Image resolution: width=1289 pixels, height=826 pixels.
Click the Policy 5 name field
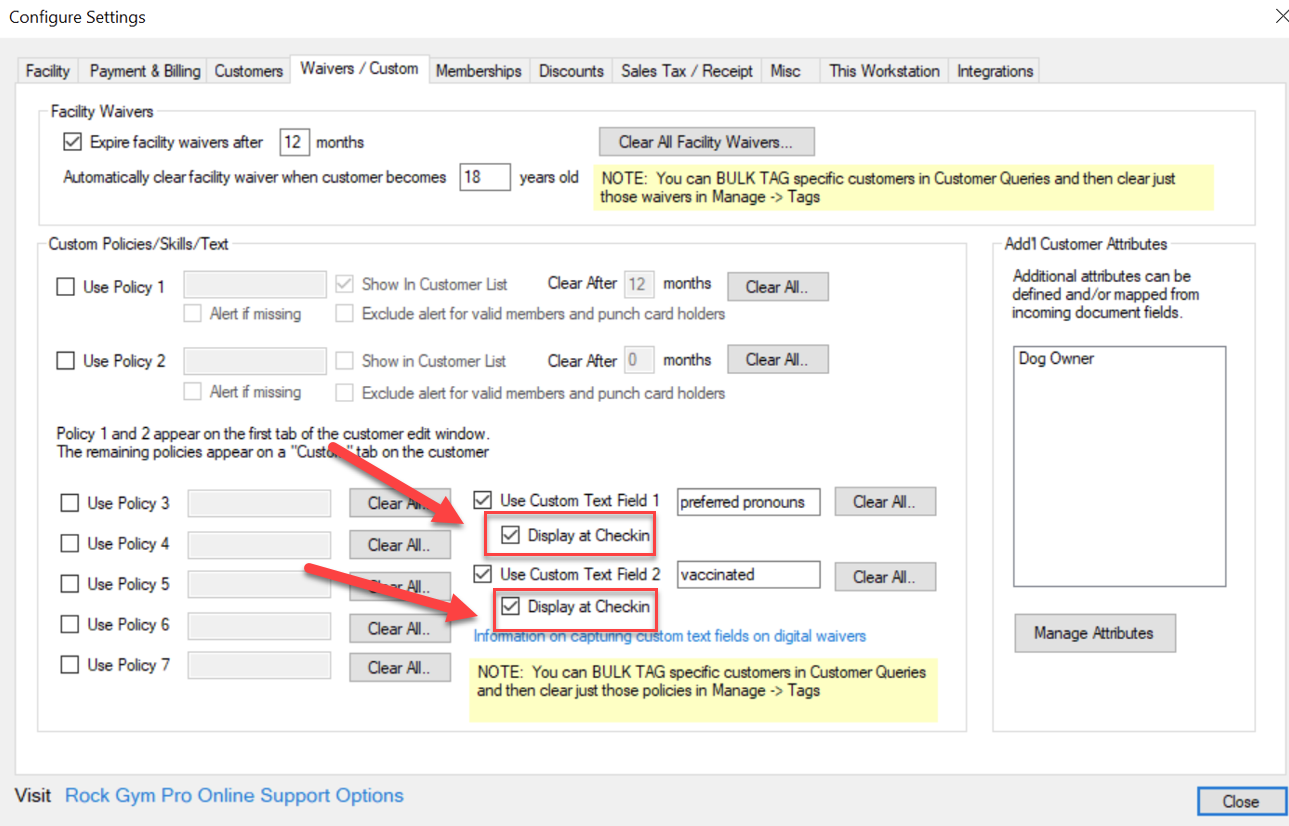click(x=259, y=584)
